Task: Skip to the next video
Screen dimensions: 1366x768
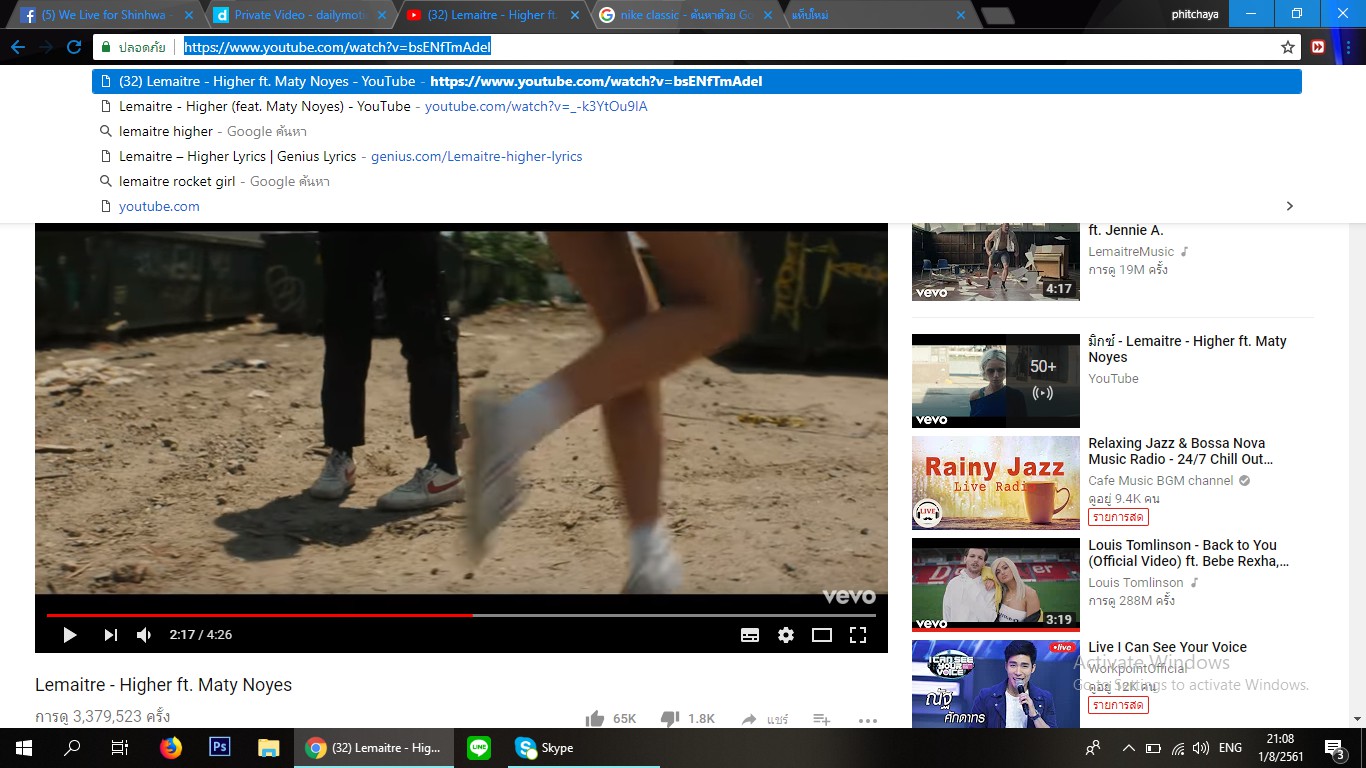Action: [110, 635]
